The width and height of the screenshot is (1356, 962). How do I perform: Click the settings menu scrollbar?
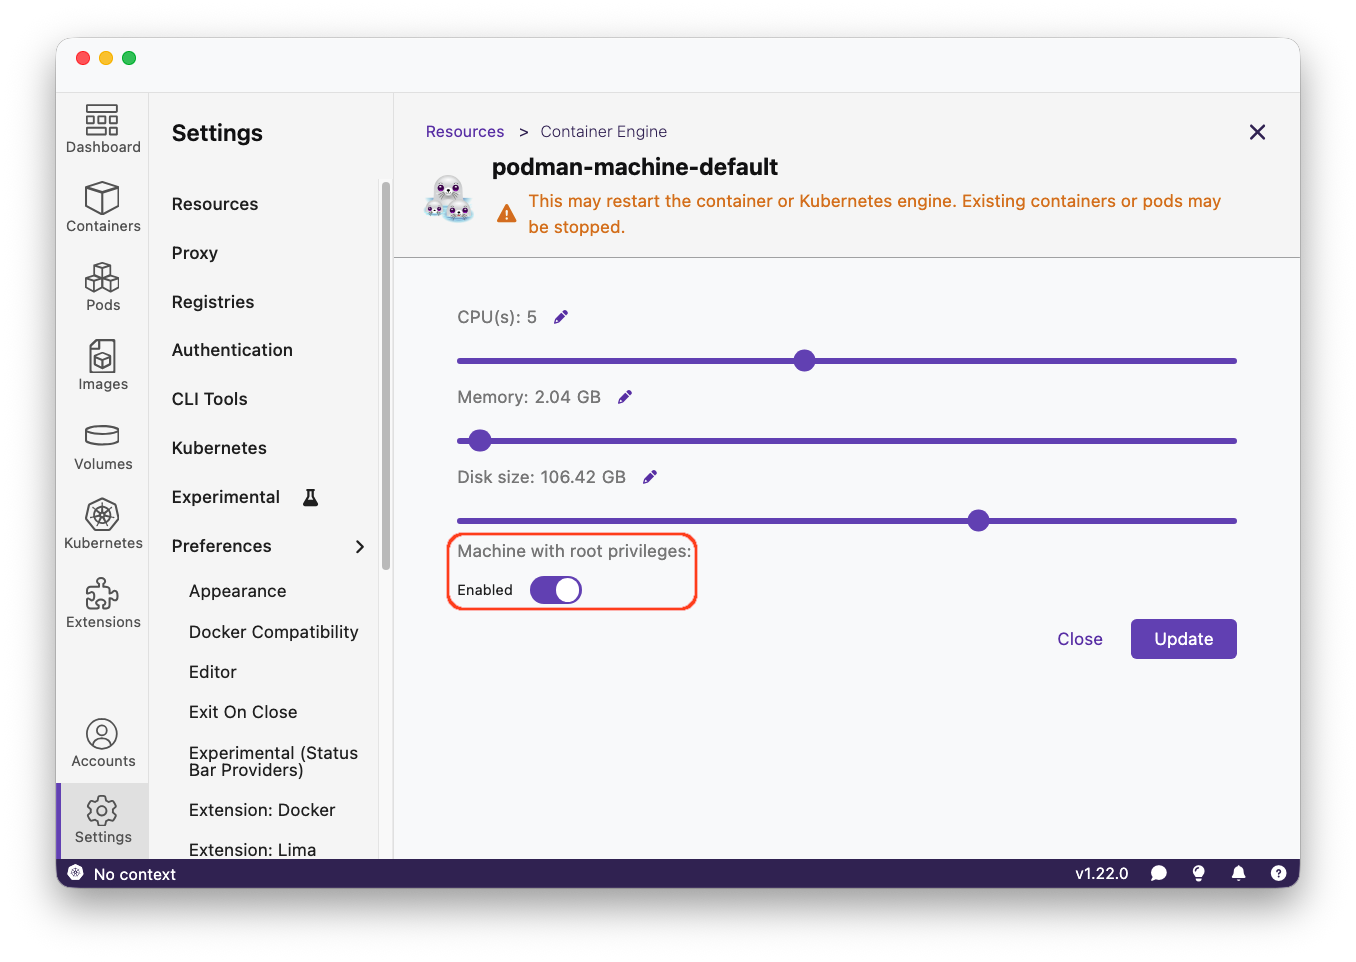[x=386, y=375]
